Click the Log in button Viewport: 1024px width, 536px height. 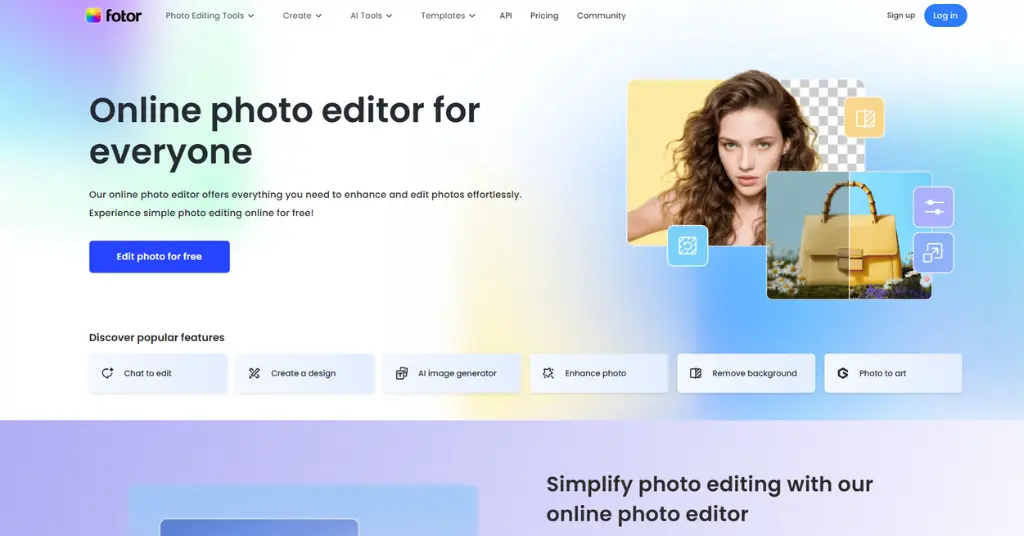click(x=945, y=15)
